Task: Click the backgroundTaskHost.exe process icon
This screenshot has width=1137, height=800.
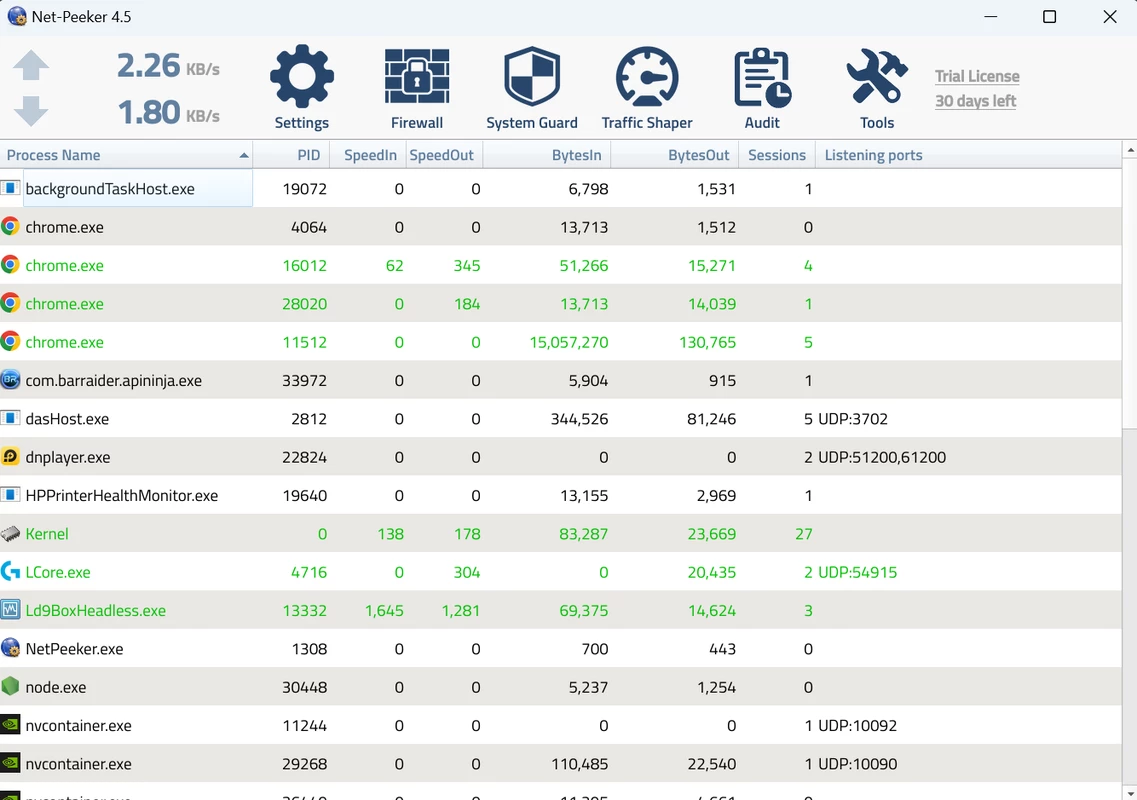Action: 10,189
